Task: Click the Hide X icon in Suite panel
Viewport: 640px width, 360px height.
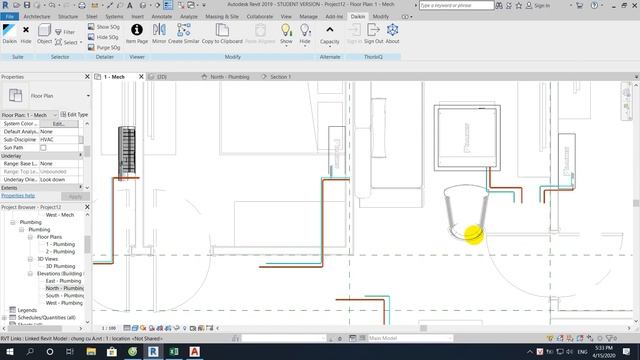Action: 26,30
